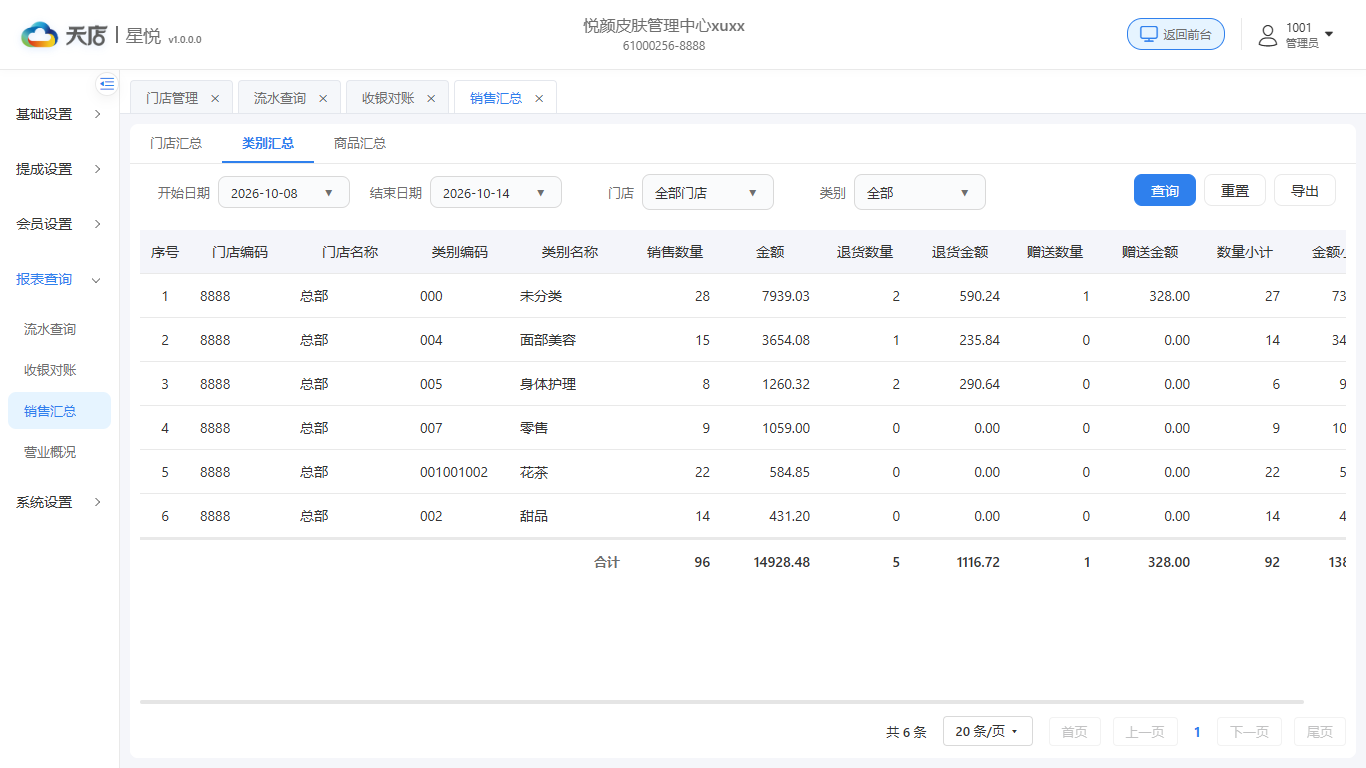The height and width of the screenshot is (768, 1366).
Task: Open 流水查询 in the sidebar
Action: pyautogui.click(x=59, y=329)
